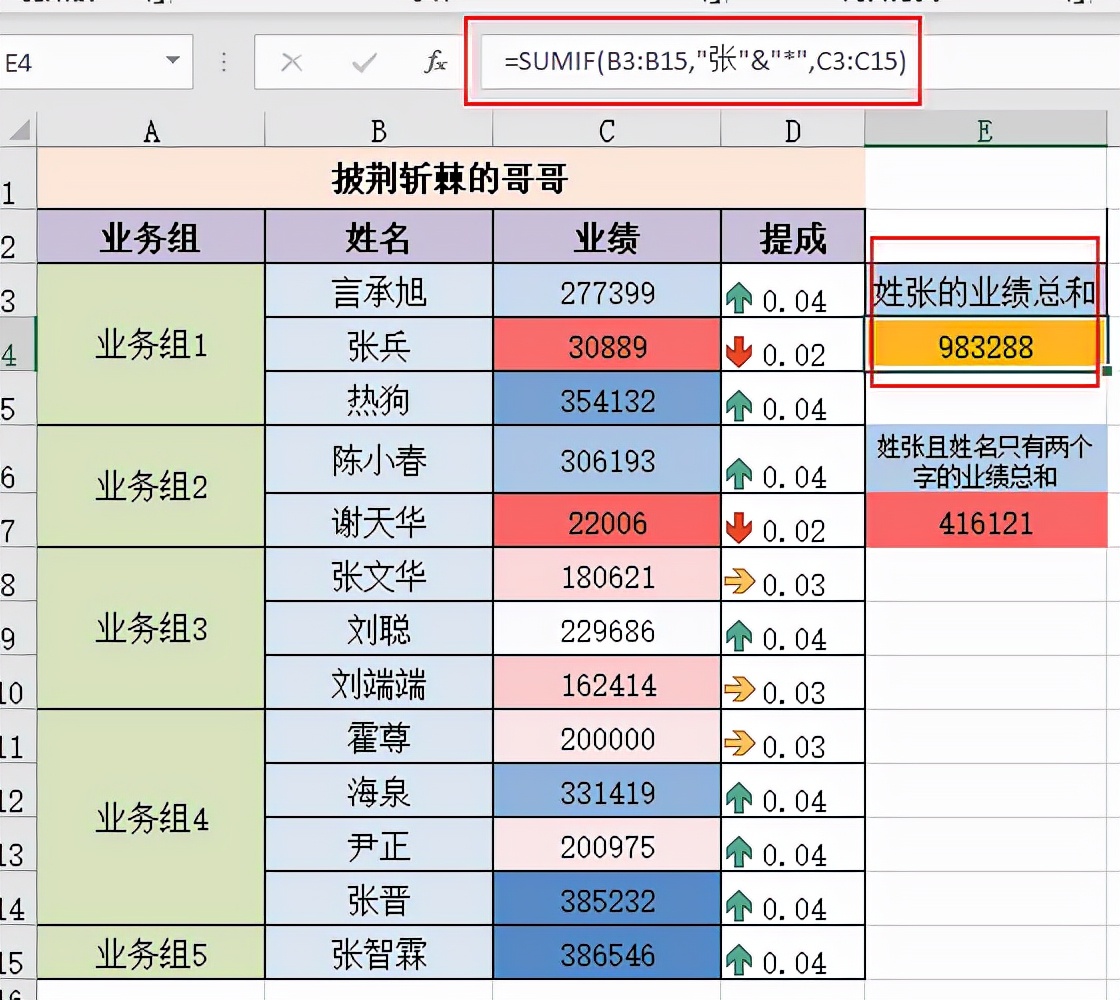Select name cell 霍尊
Screen dimensions: 1120x1000
[379, 736]
